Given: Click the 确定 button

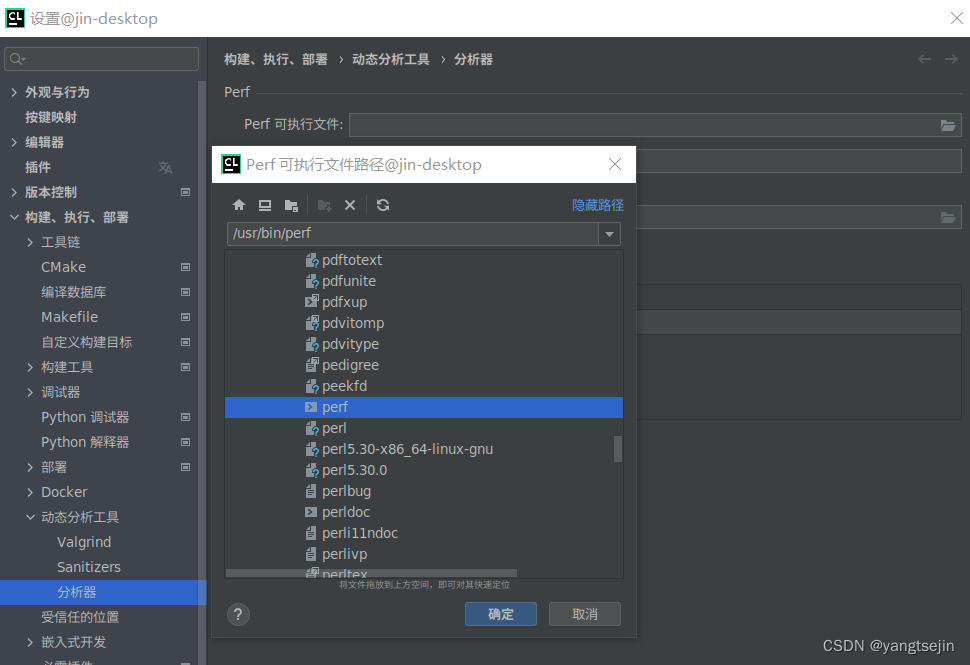Looking at the screenshot, I should [x=500, y=614].
